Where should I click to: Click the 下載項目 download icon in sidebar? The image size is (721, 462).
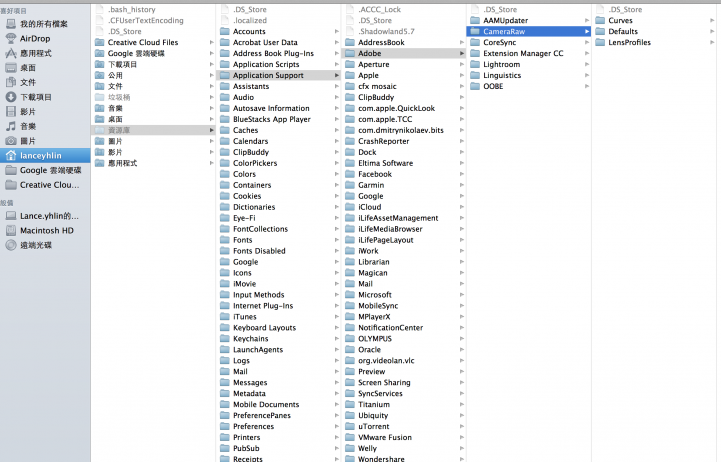click(x=11, y=97)
